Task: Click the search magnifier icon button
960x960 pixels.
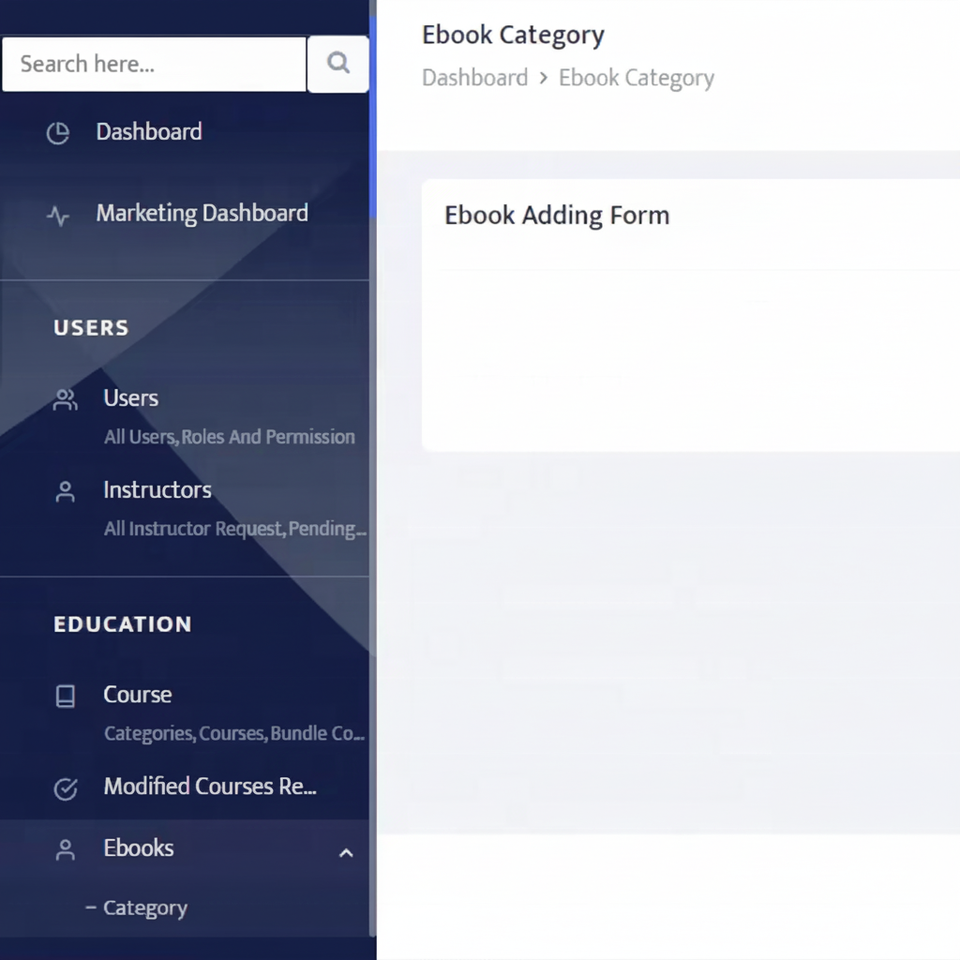Action: (338, 64)
